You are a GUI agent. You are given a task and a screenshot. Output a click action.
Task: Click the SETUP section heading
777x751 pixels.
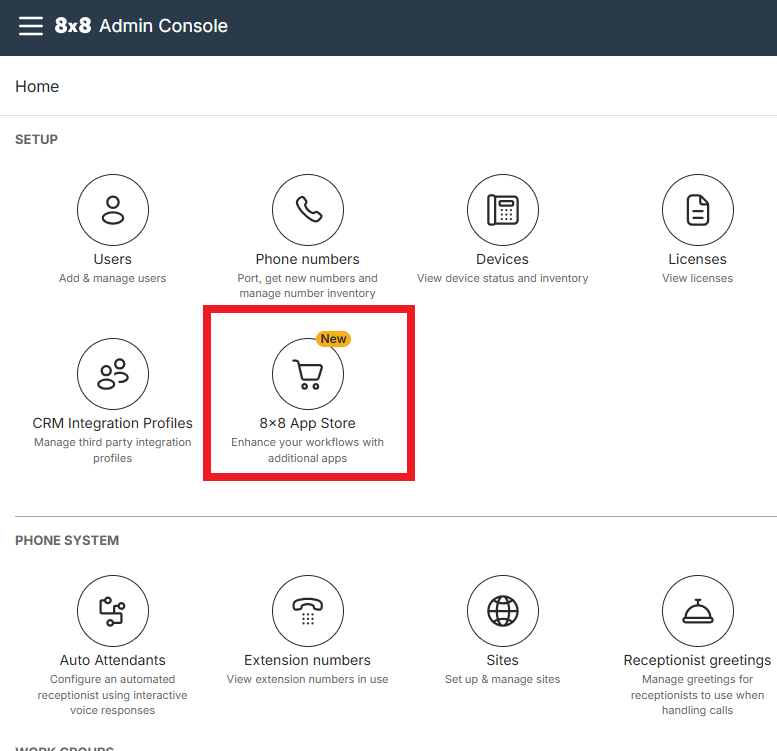pyautogui.click(x=37, y=140)
